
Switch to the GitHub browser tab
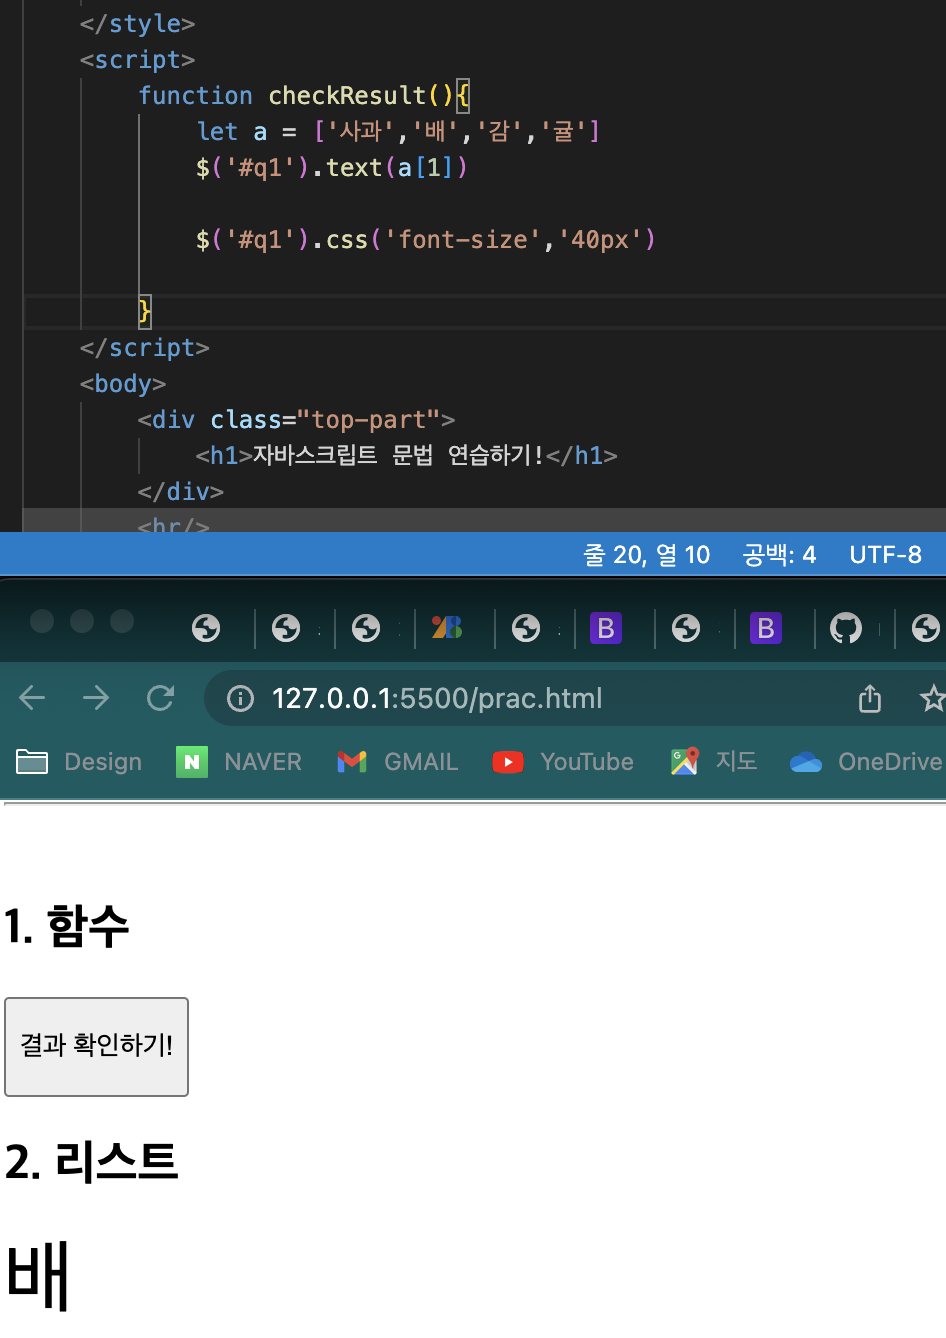846,628
